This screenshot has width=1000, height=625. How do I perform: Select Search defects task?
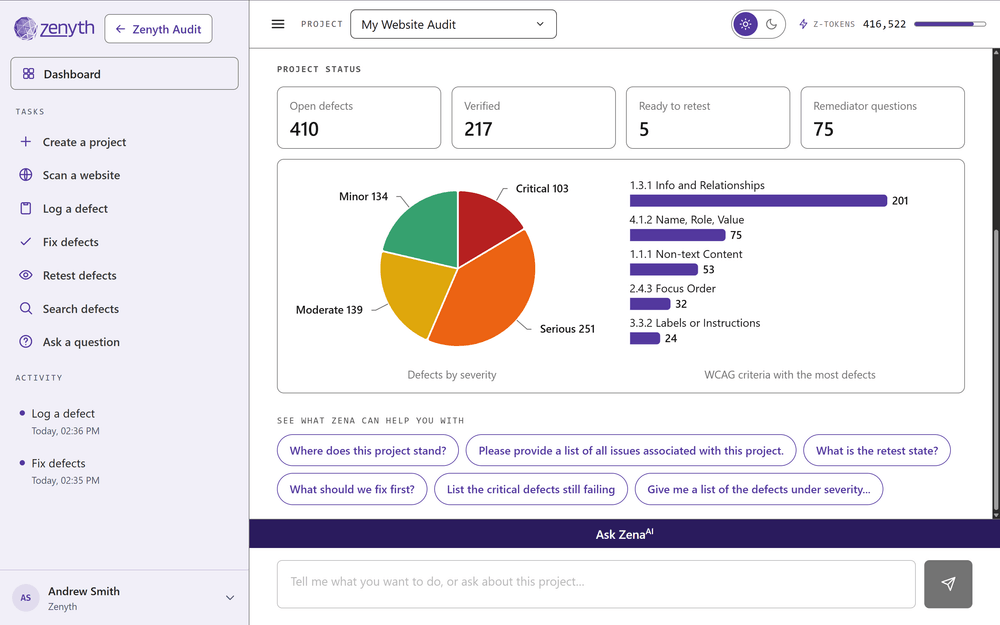click(80, 309)
